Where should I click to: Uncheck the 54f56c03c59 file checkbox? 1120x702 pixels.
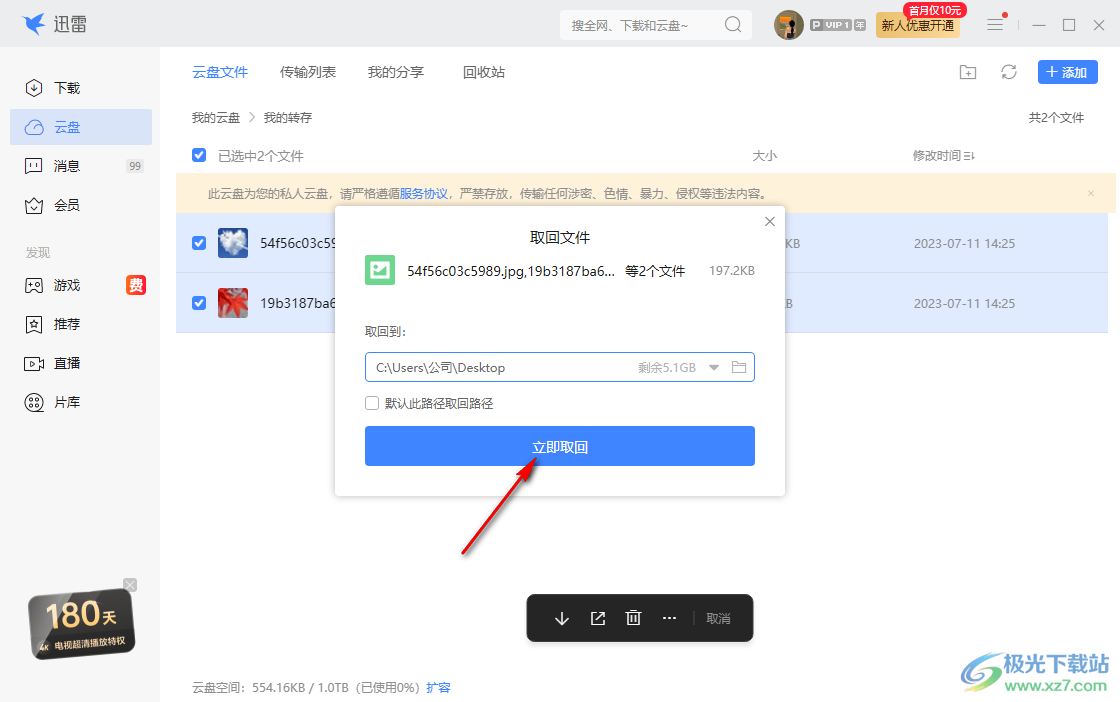point(199,243)
